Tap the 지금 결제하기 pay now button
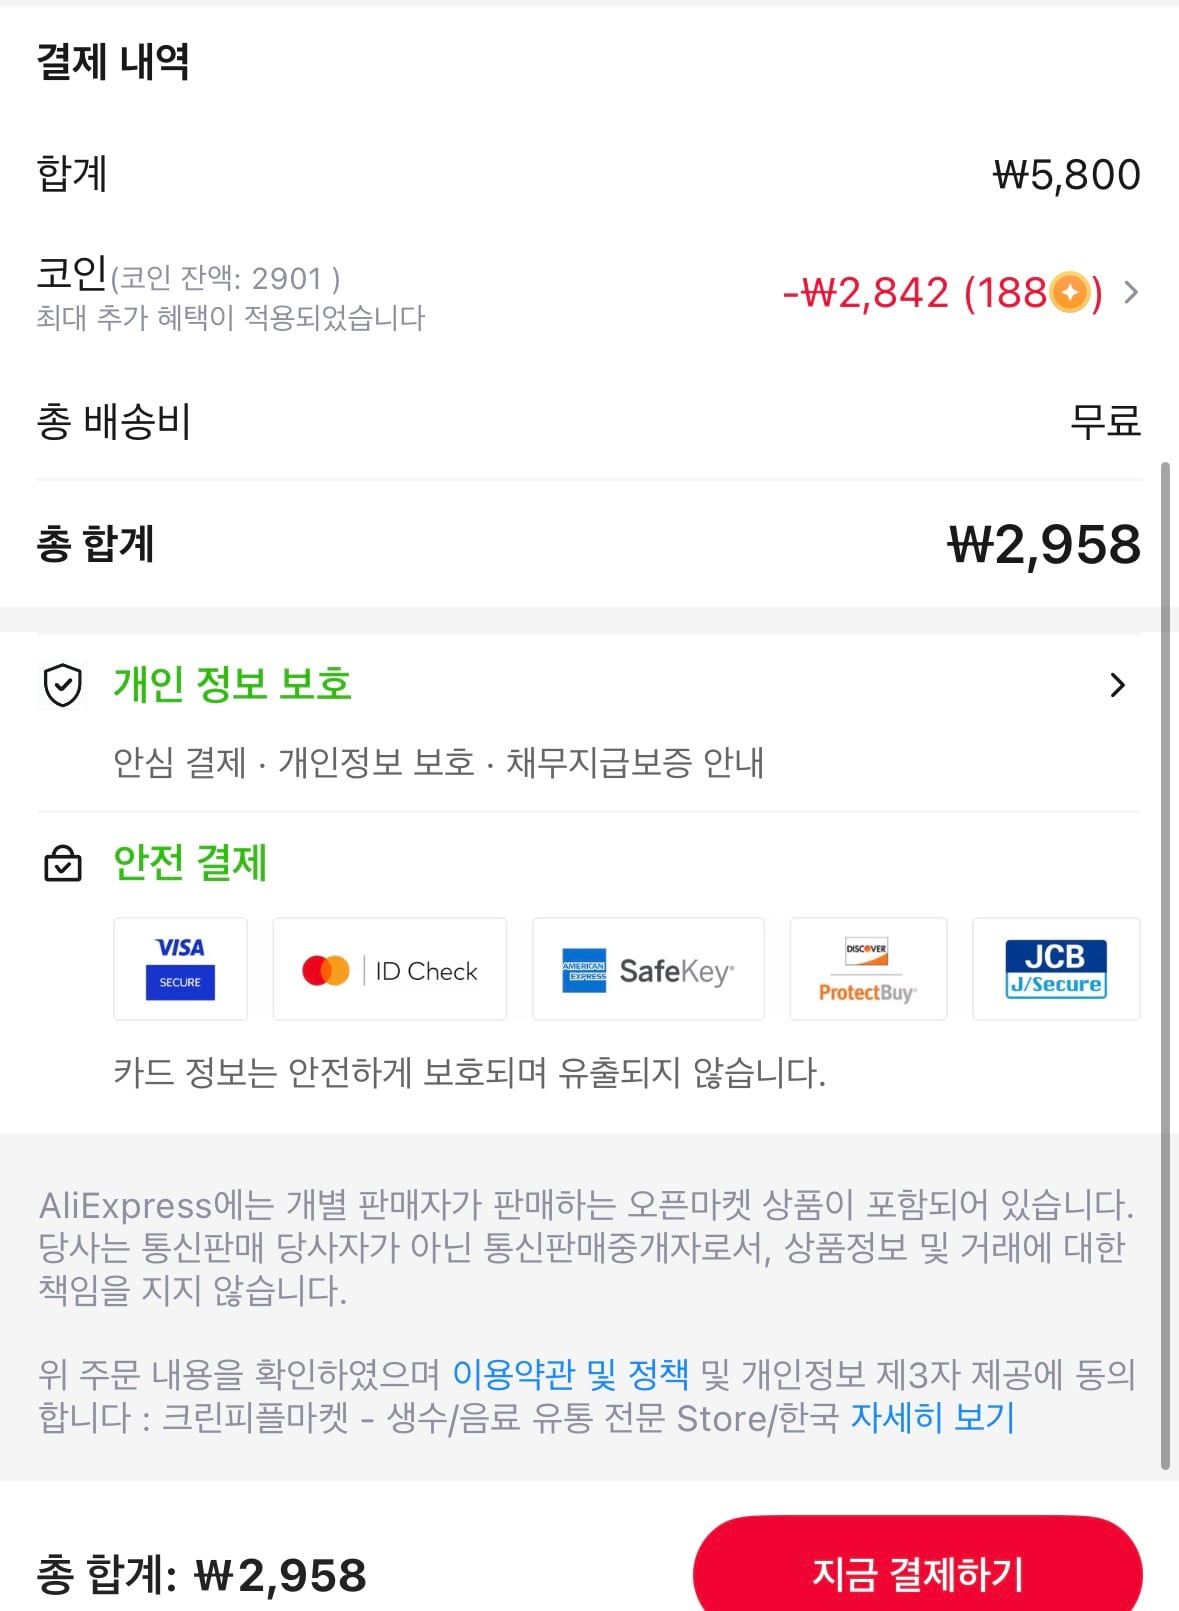 point(917,1567)
